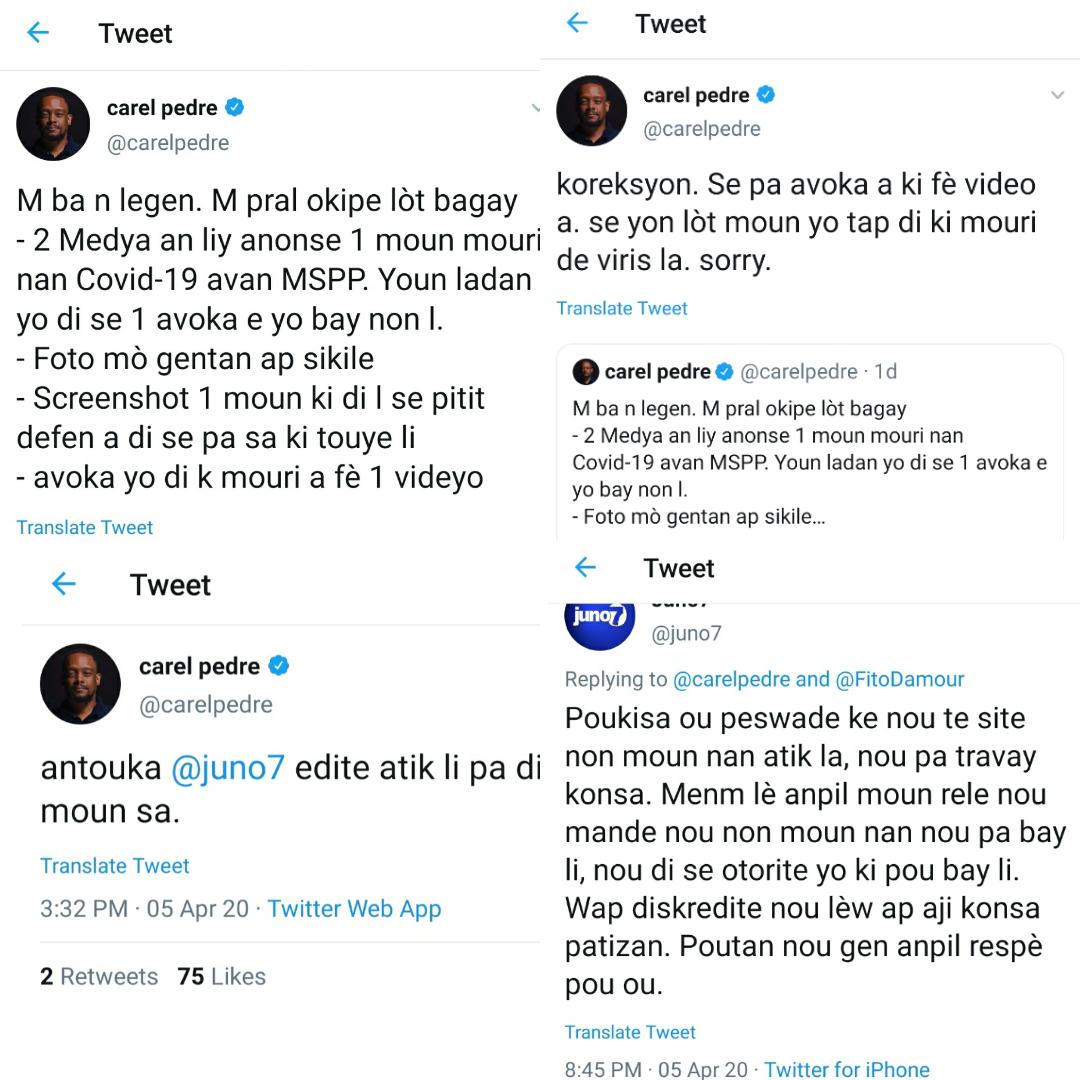Viewport: 1080px width, 1080px height.
Task: Go back from the "antouka @juno7" tweet
Action: click(63, 584)
